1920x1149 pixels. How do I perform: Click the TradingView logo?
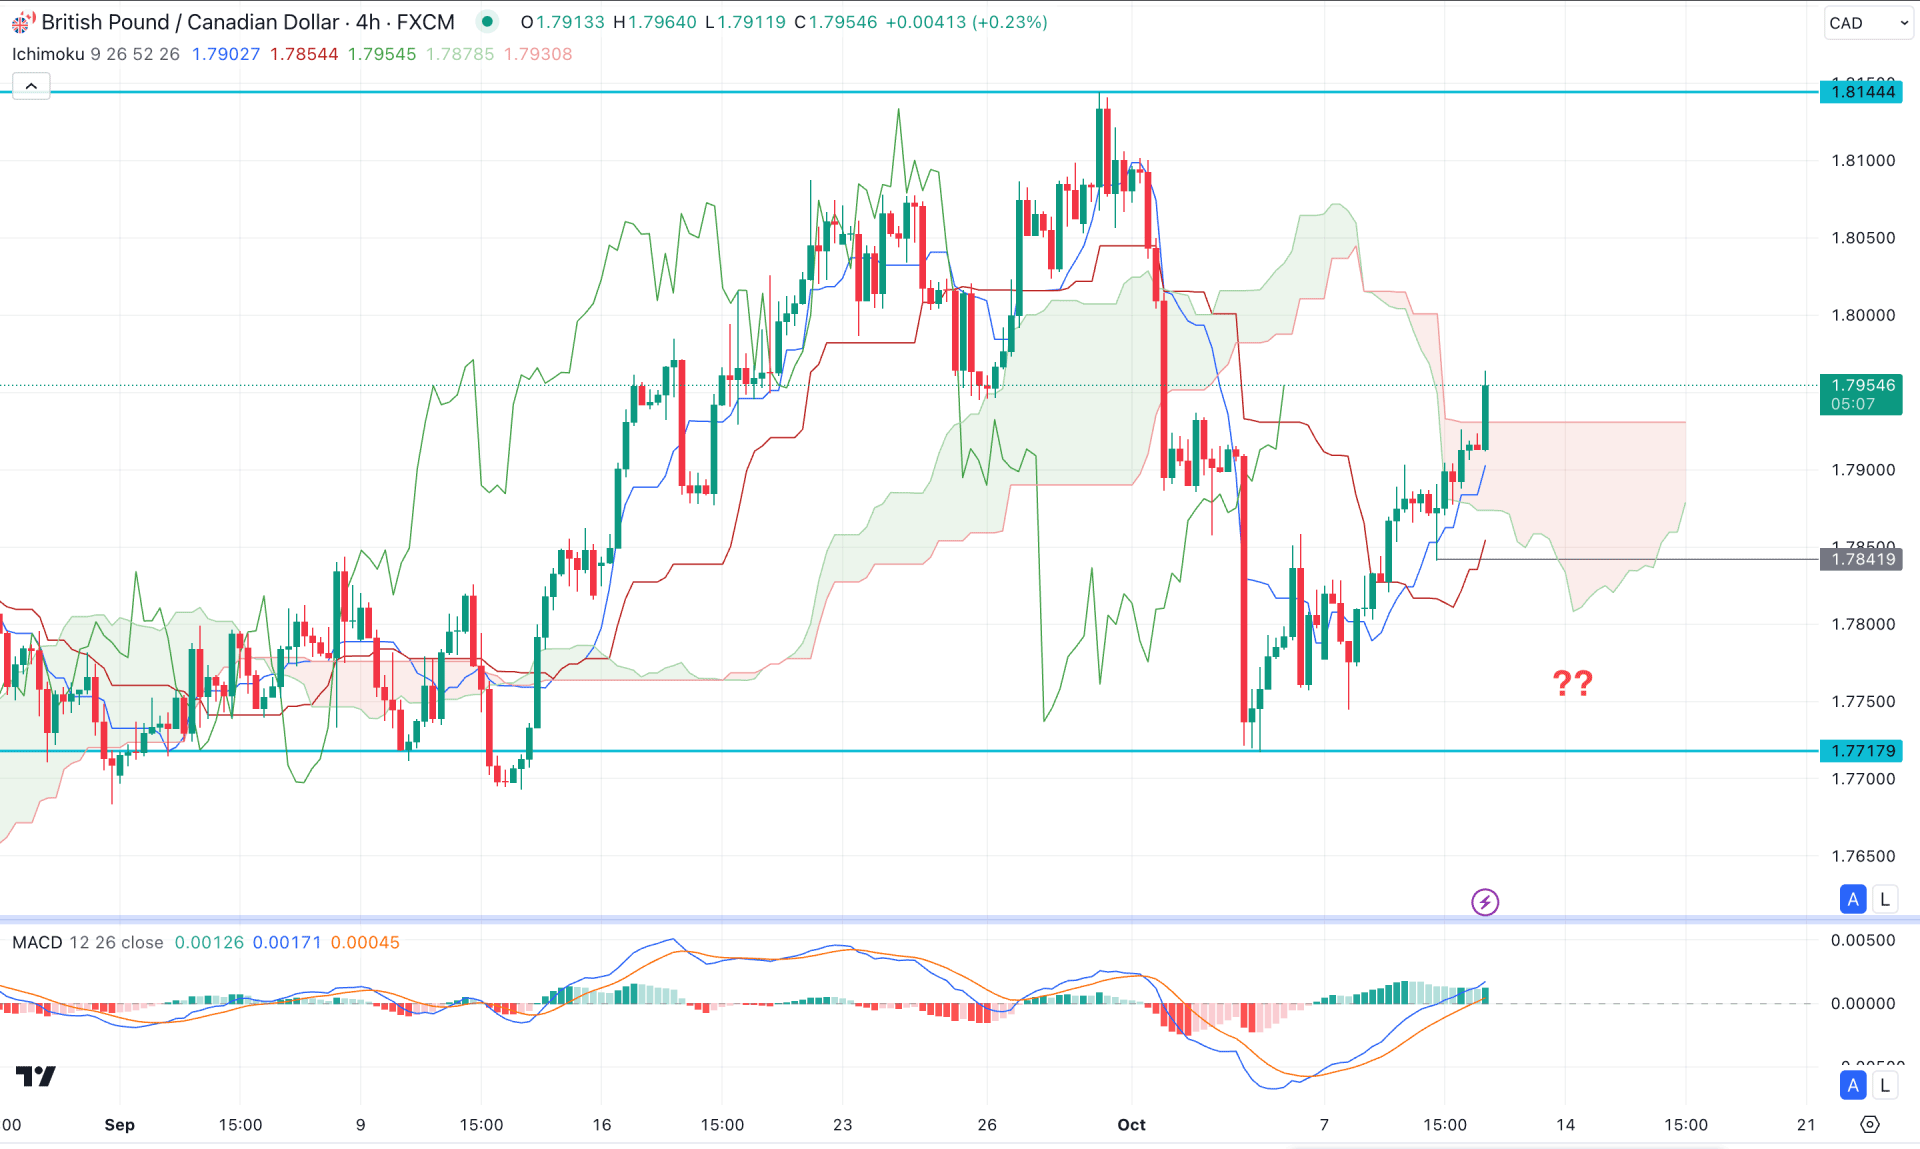[36, 1076]
